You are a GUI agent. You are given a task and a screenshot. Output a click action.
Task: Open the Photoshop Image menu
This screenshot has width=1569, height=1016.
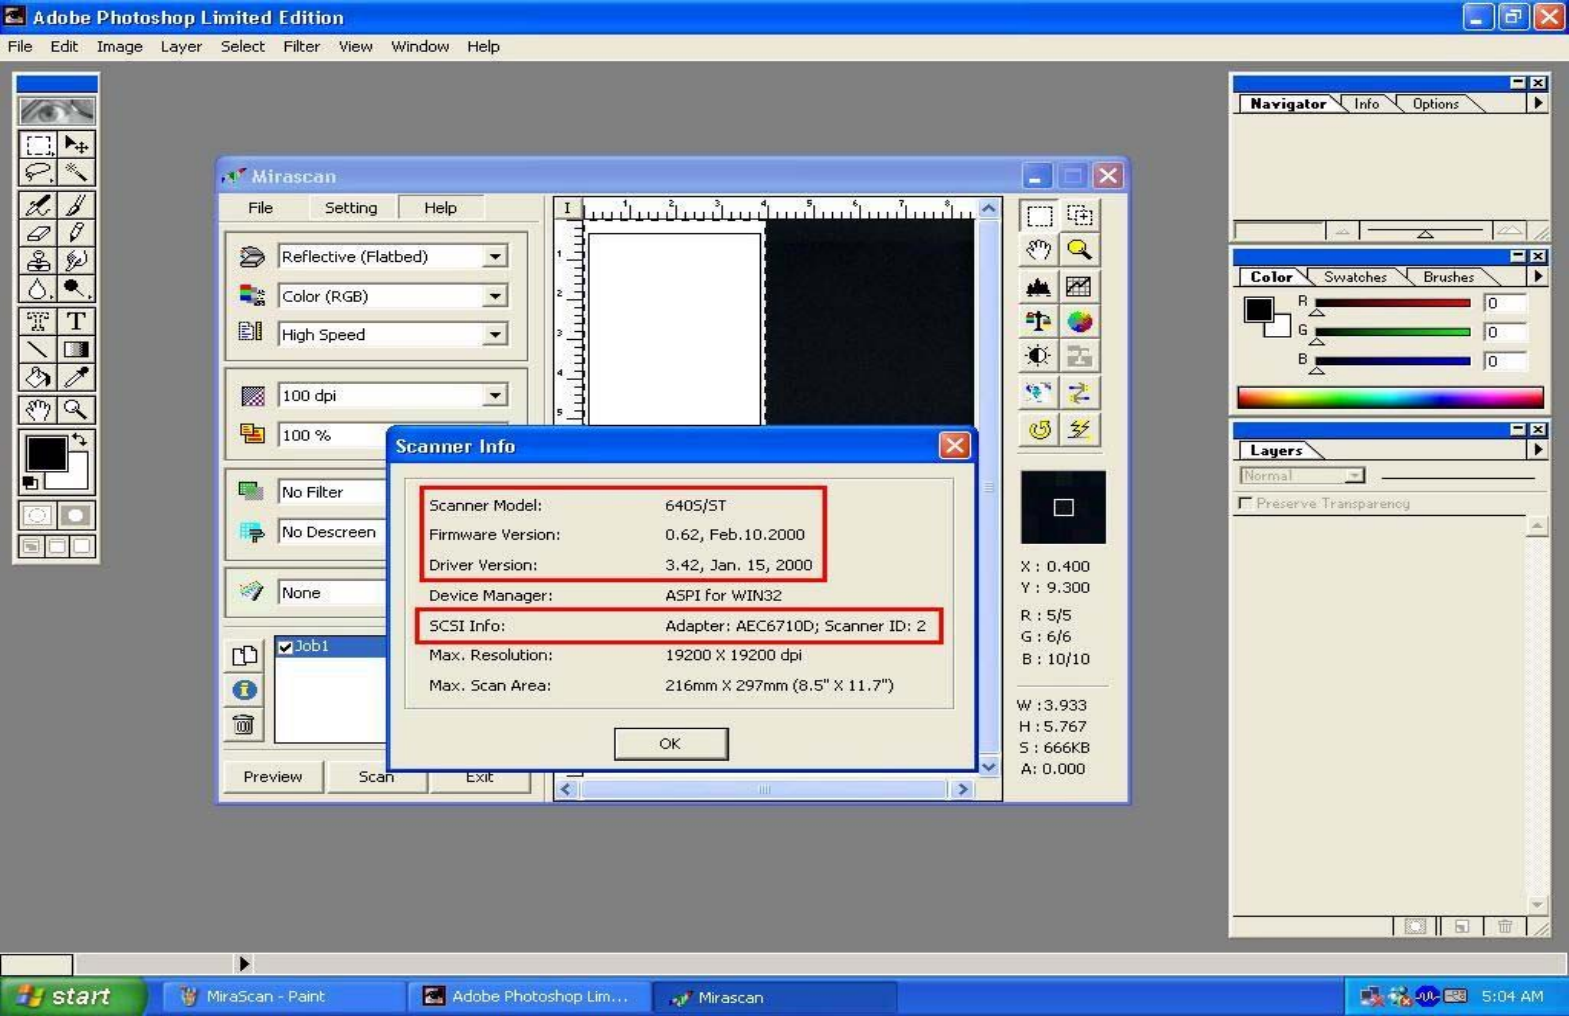click(119, 46)
